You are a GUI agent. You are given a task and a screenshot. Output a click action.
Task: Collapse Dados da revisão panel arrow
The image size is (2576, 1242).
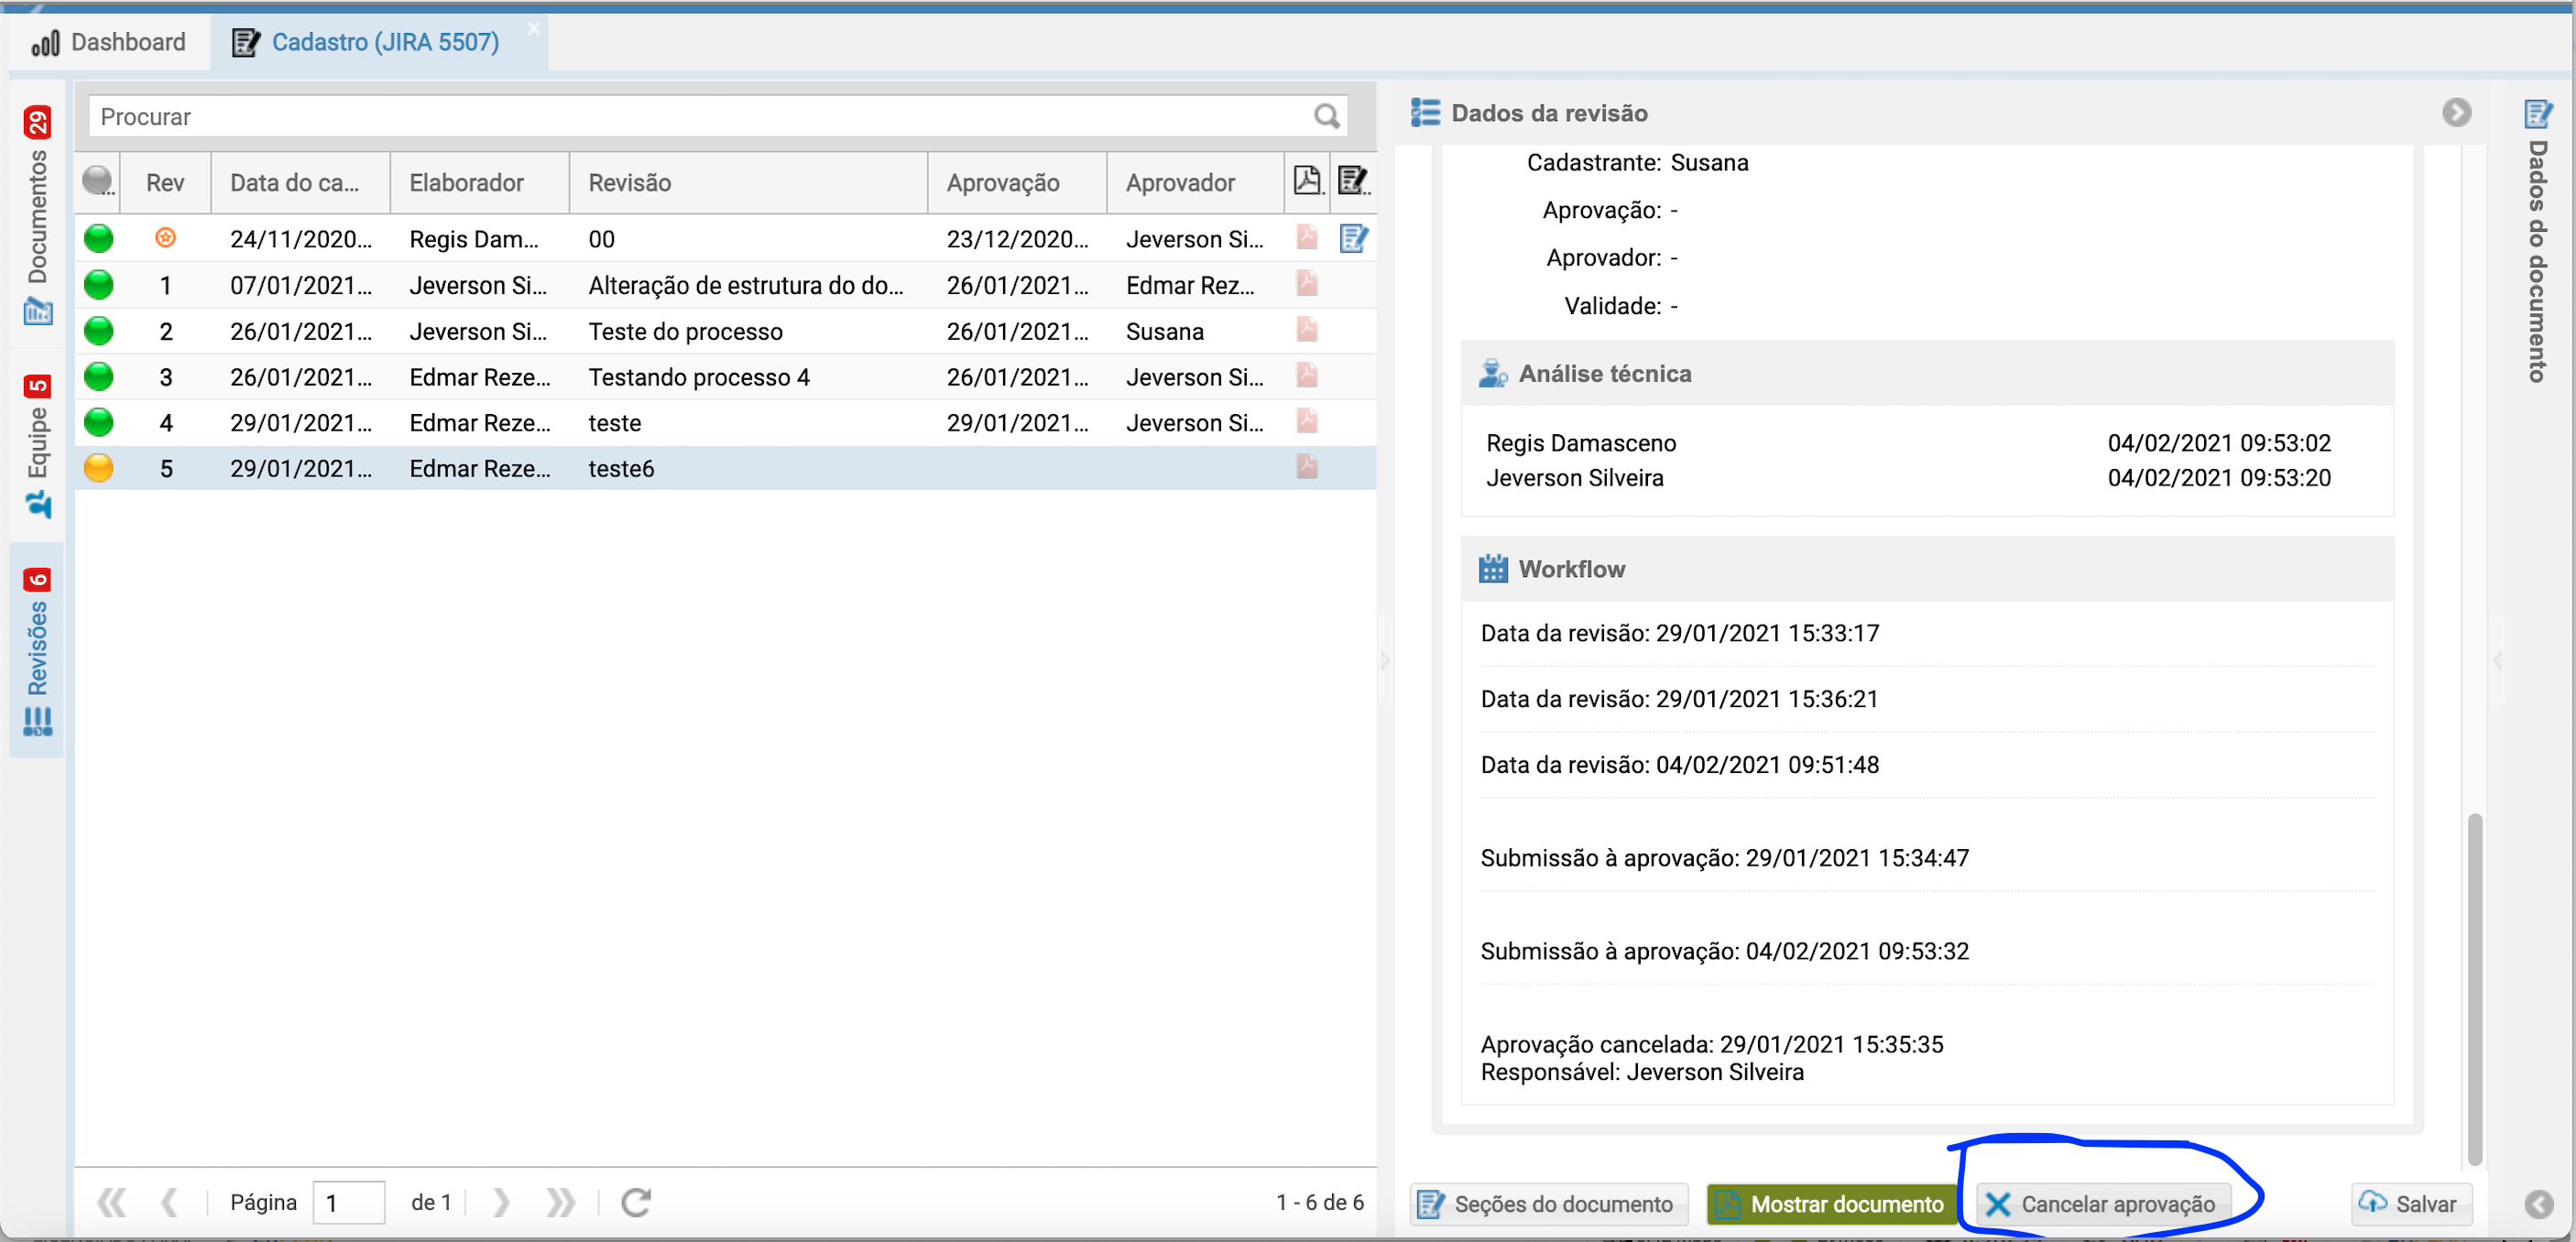tap(2456, 113)
